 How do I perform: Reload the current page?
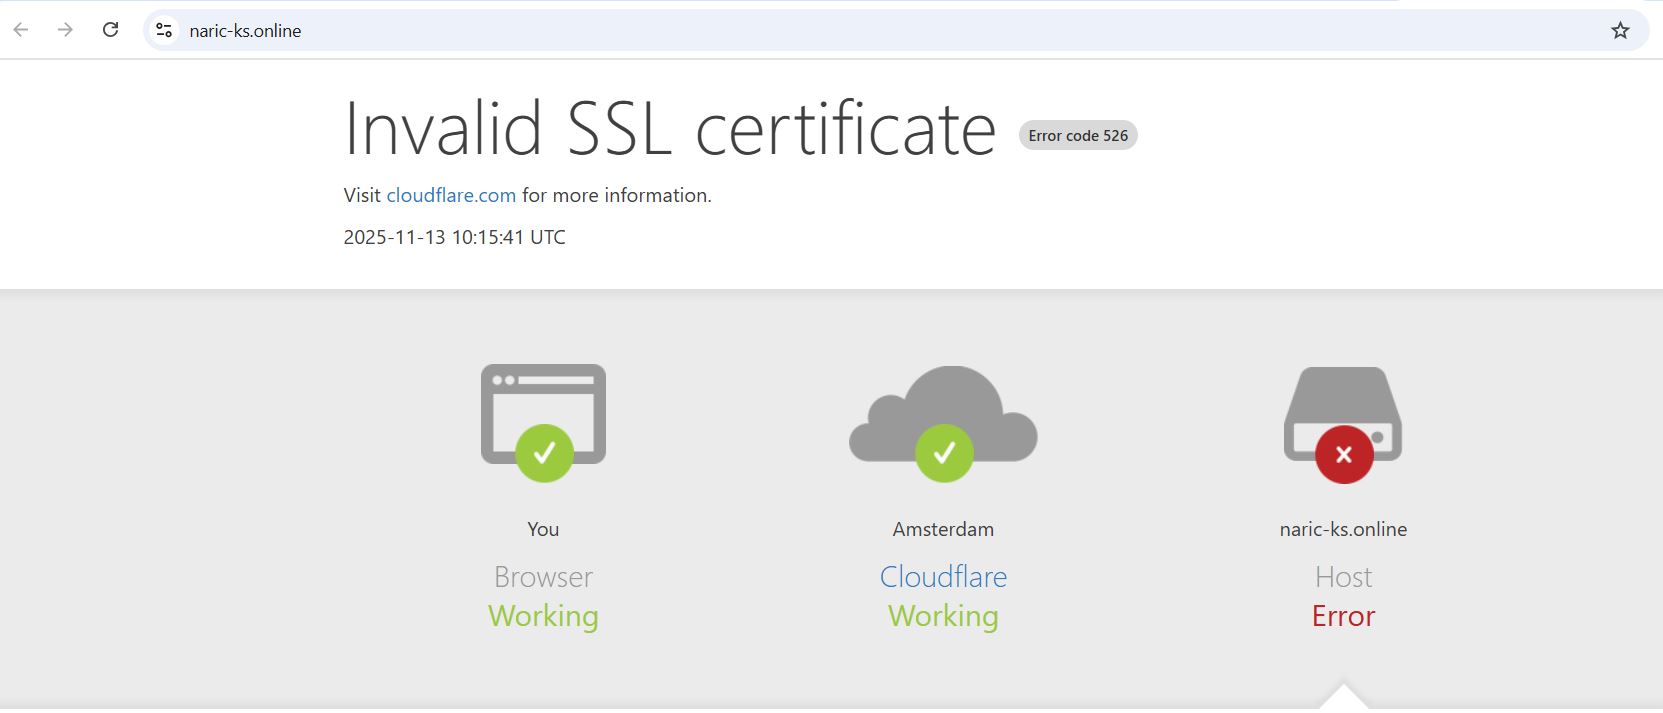[x=111, y=30]
